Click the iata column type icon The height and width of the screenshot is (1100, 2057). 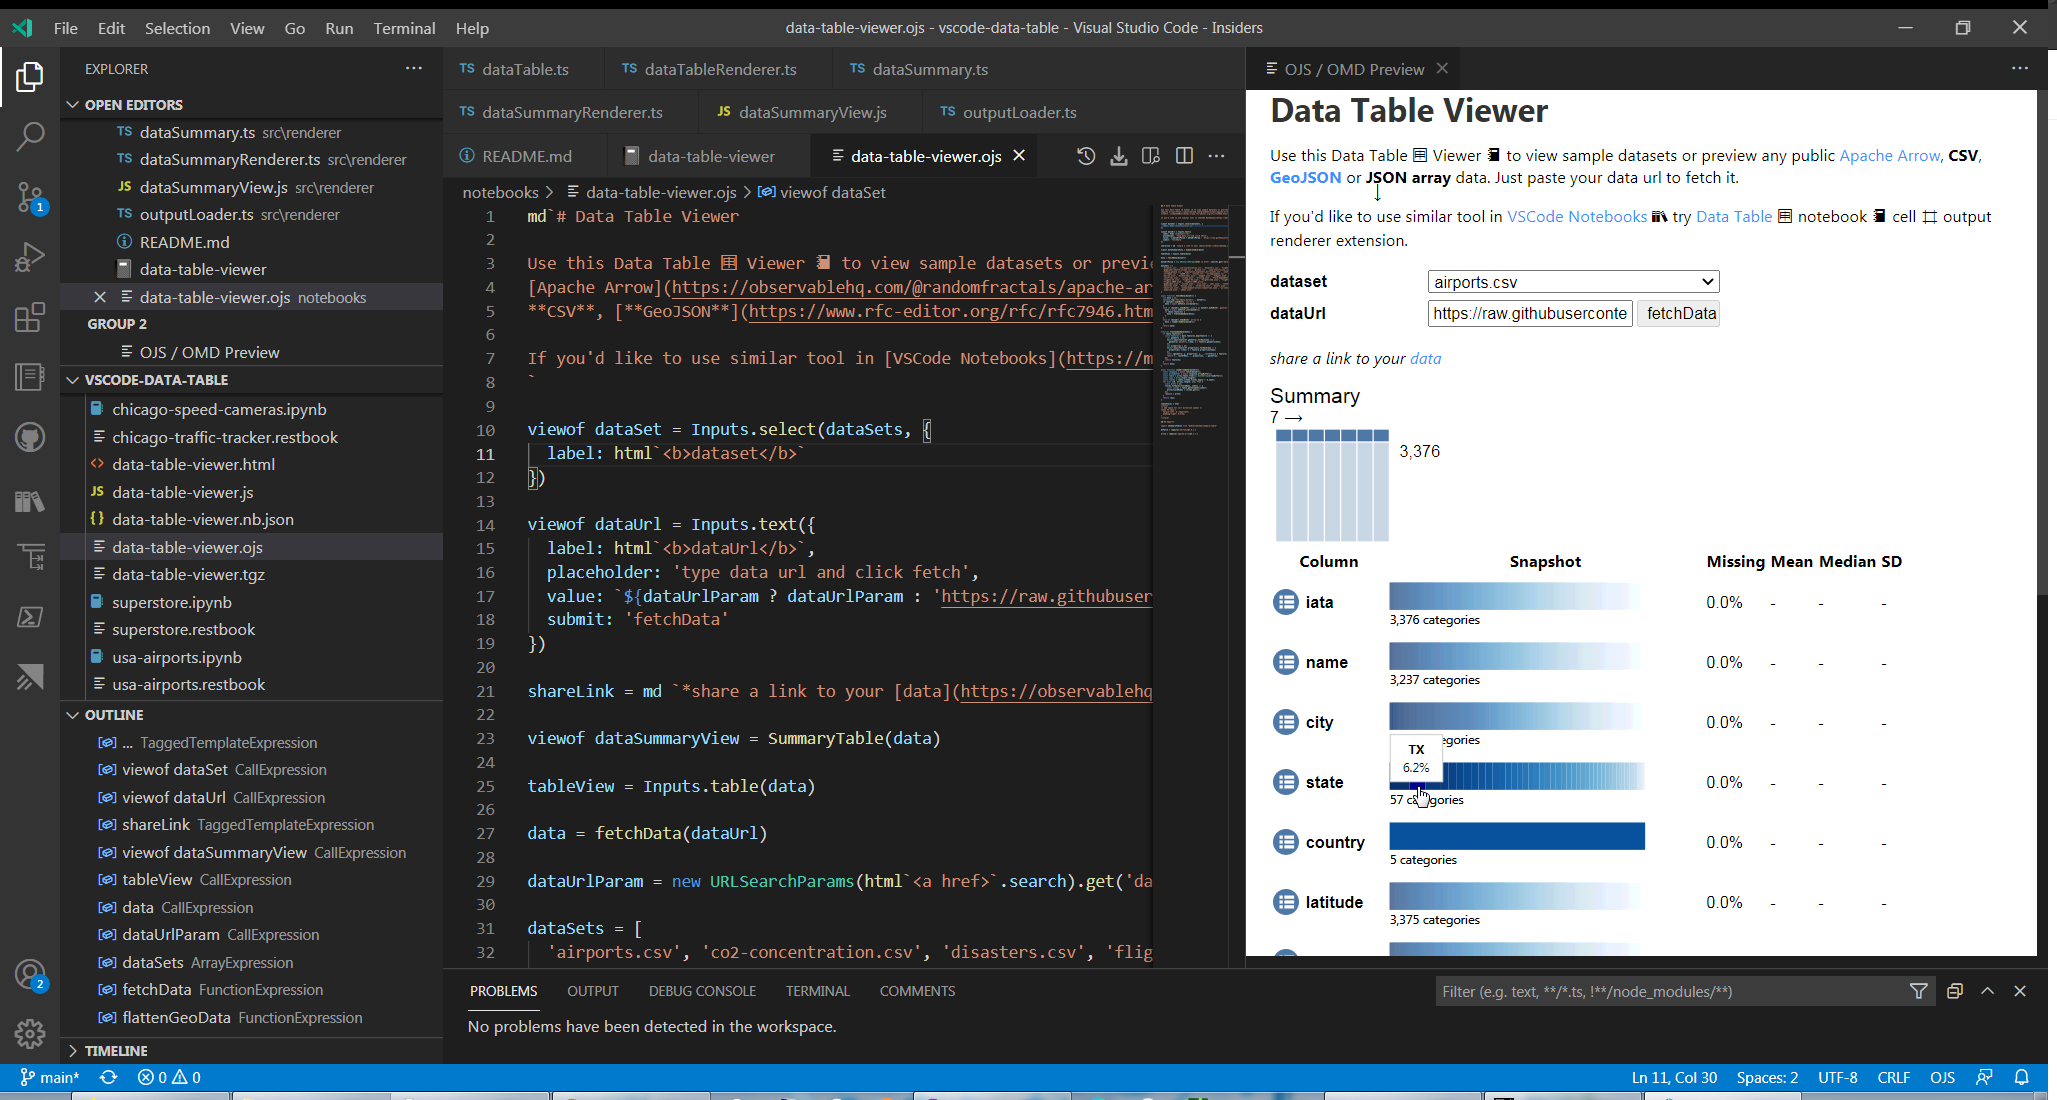(1285, 602)
